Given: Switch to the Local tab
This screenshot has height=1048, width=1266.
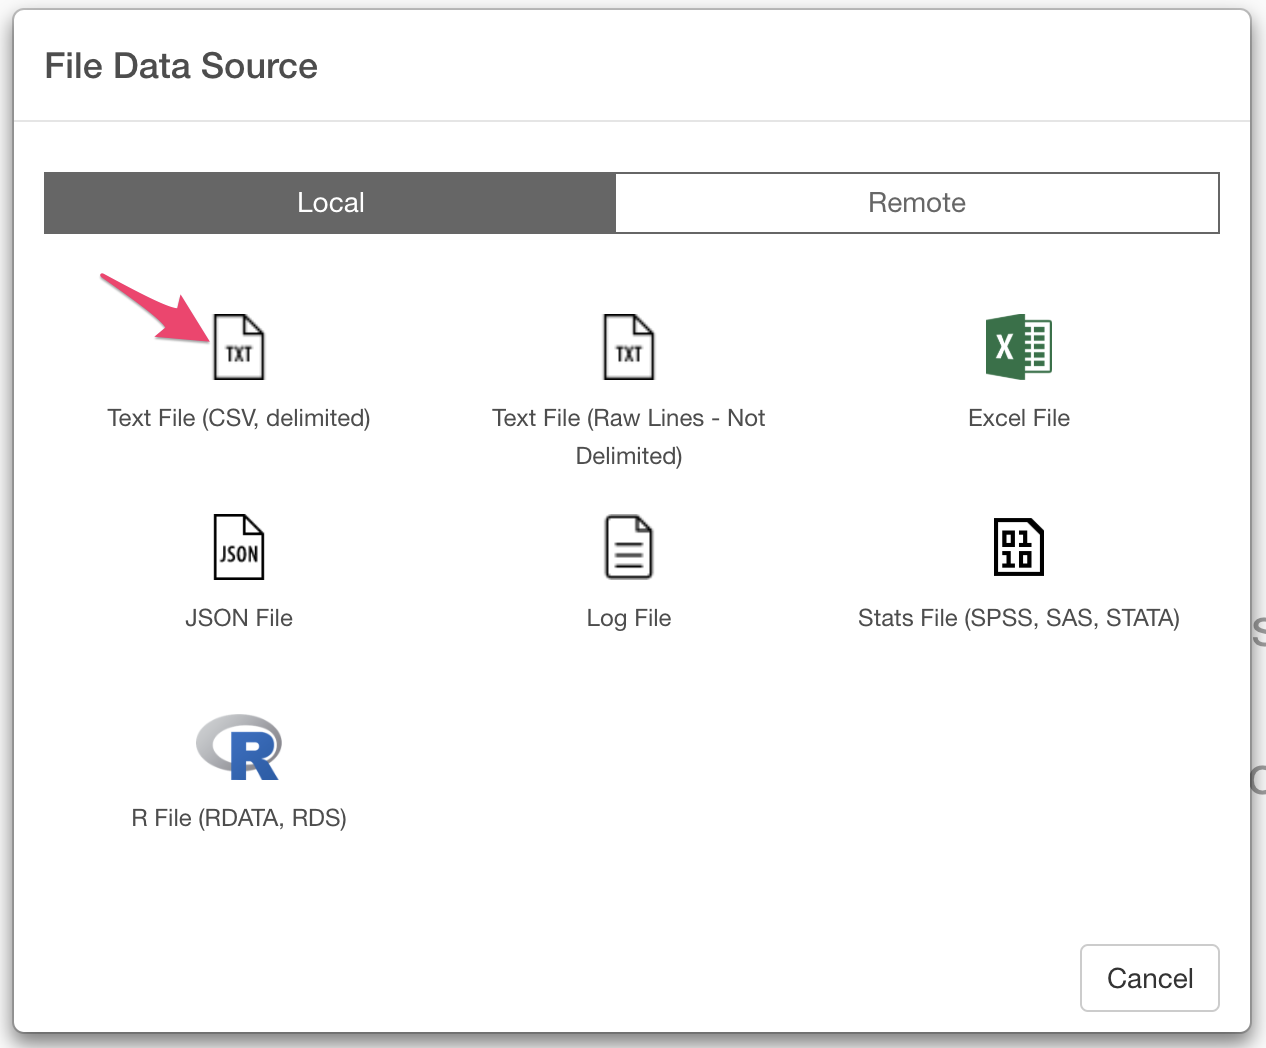Looking at the screenshot, I should point(330,203).
